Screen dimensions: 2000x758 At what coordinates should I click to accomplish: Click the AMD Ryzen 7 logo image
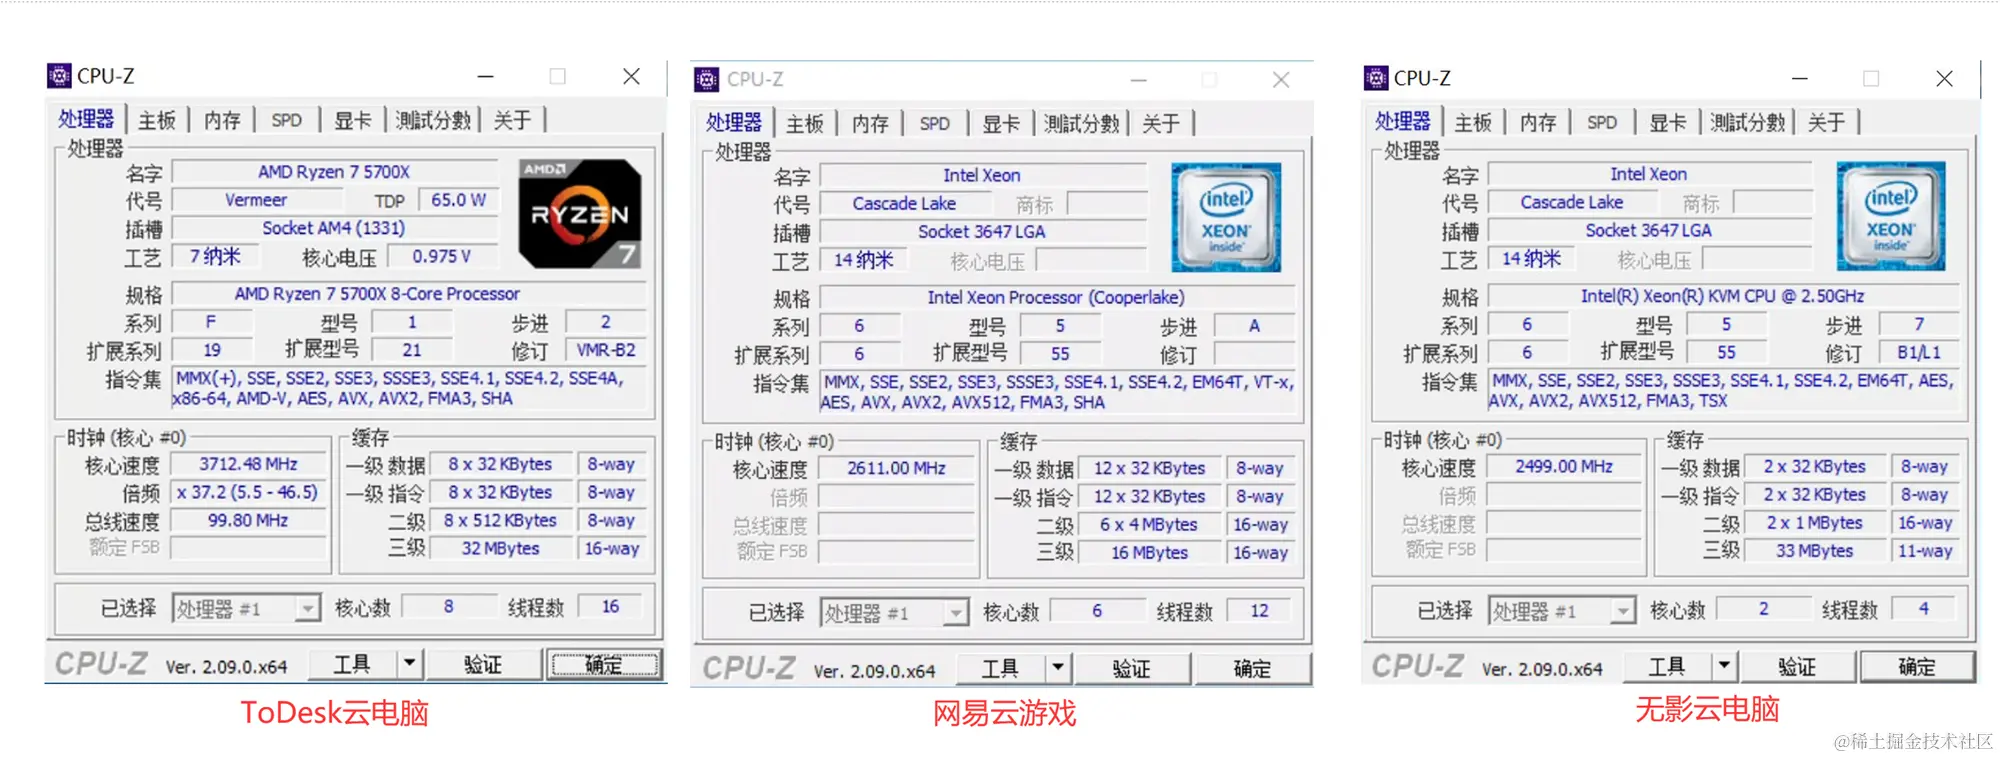[580, 213]
